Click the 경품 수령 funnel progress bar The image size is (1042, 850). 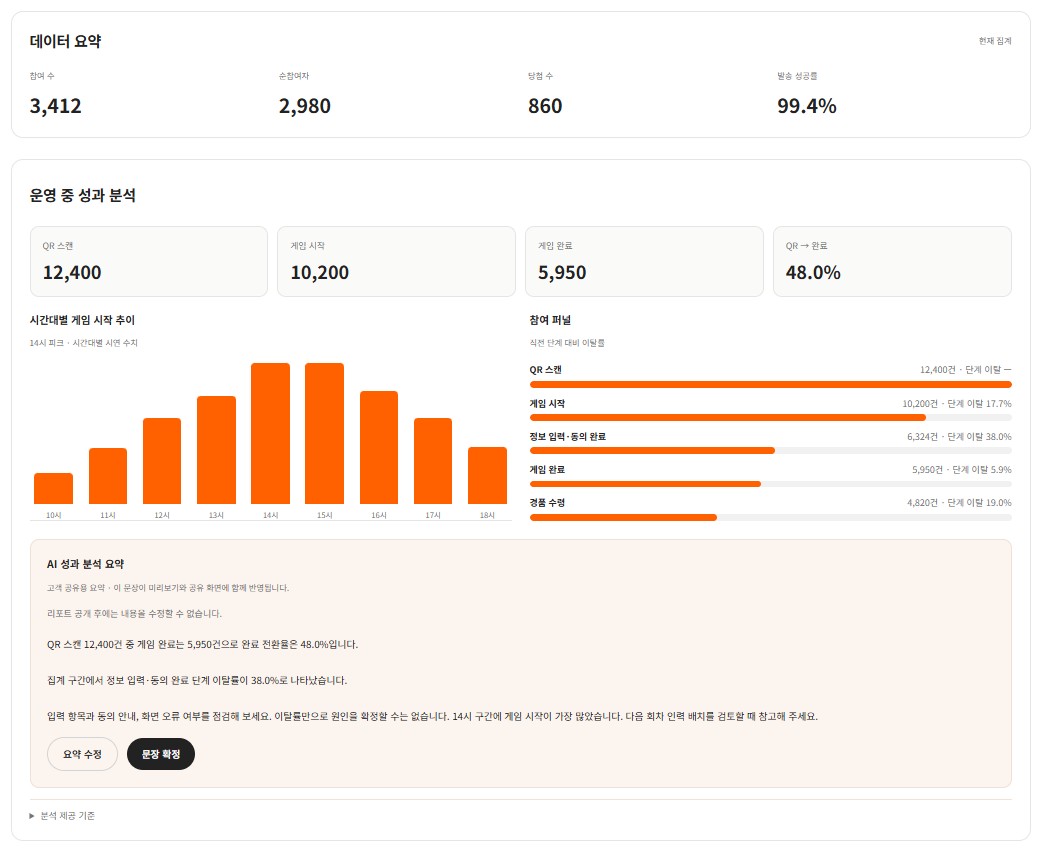tap(770, 517)
